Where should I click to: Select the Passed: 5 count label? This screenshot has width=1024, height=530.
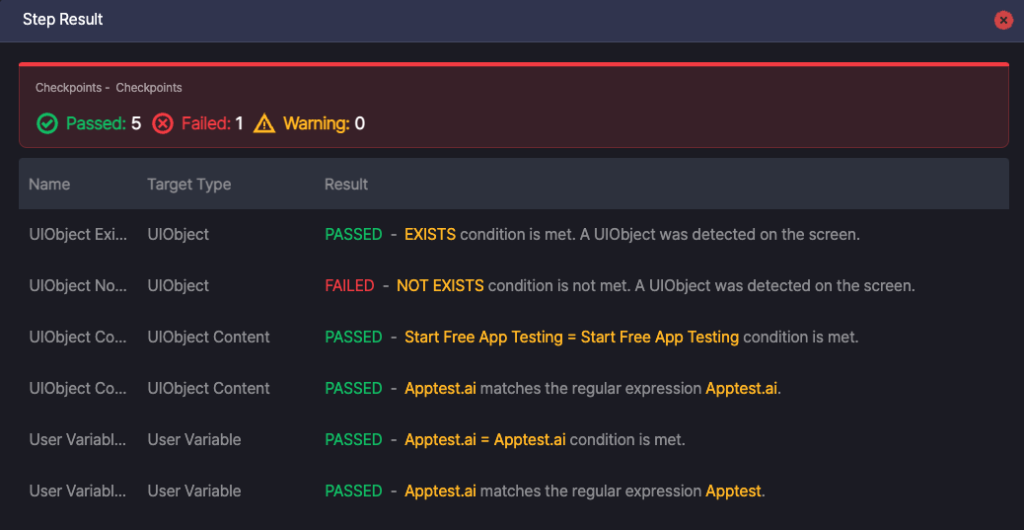pyautogui.click(x=103, y=124)
